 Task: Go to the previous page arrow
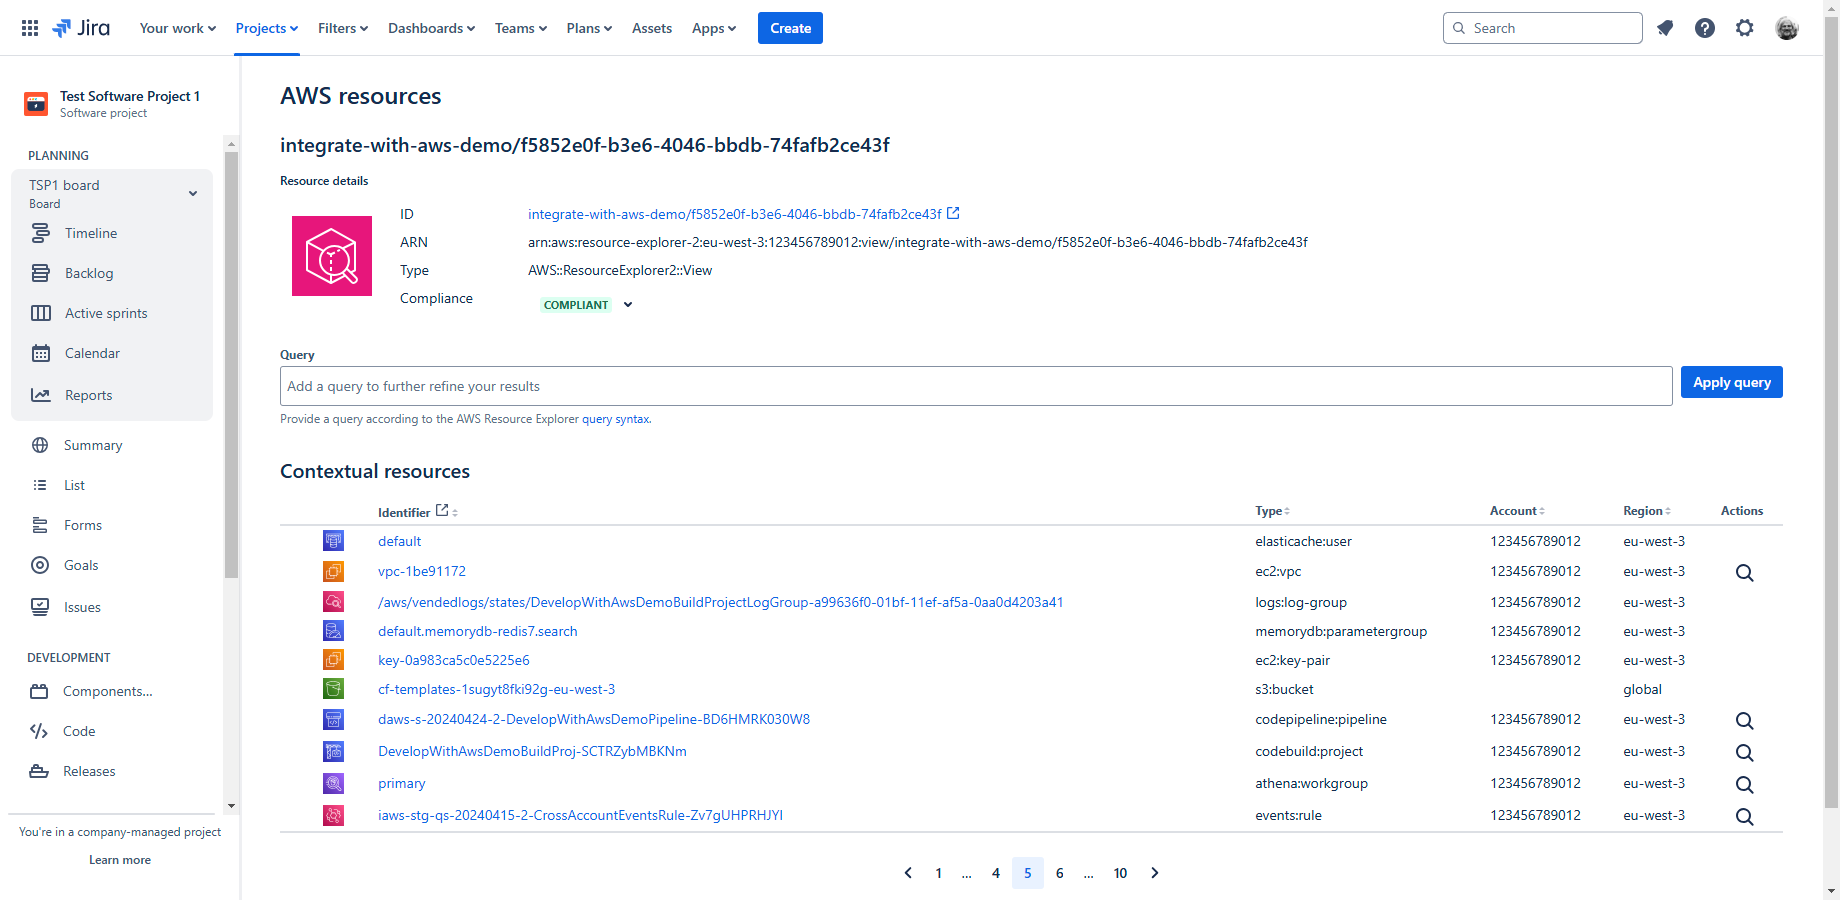[x=908, y=873]
